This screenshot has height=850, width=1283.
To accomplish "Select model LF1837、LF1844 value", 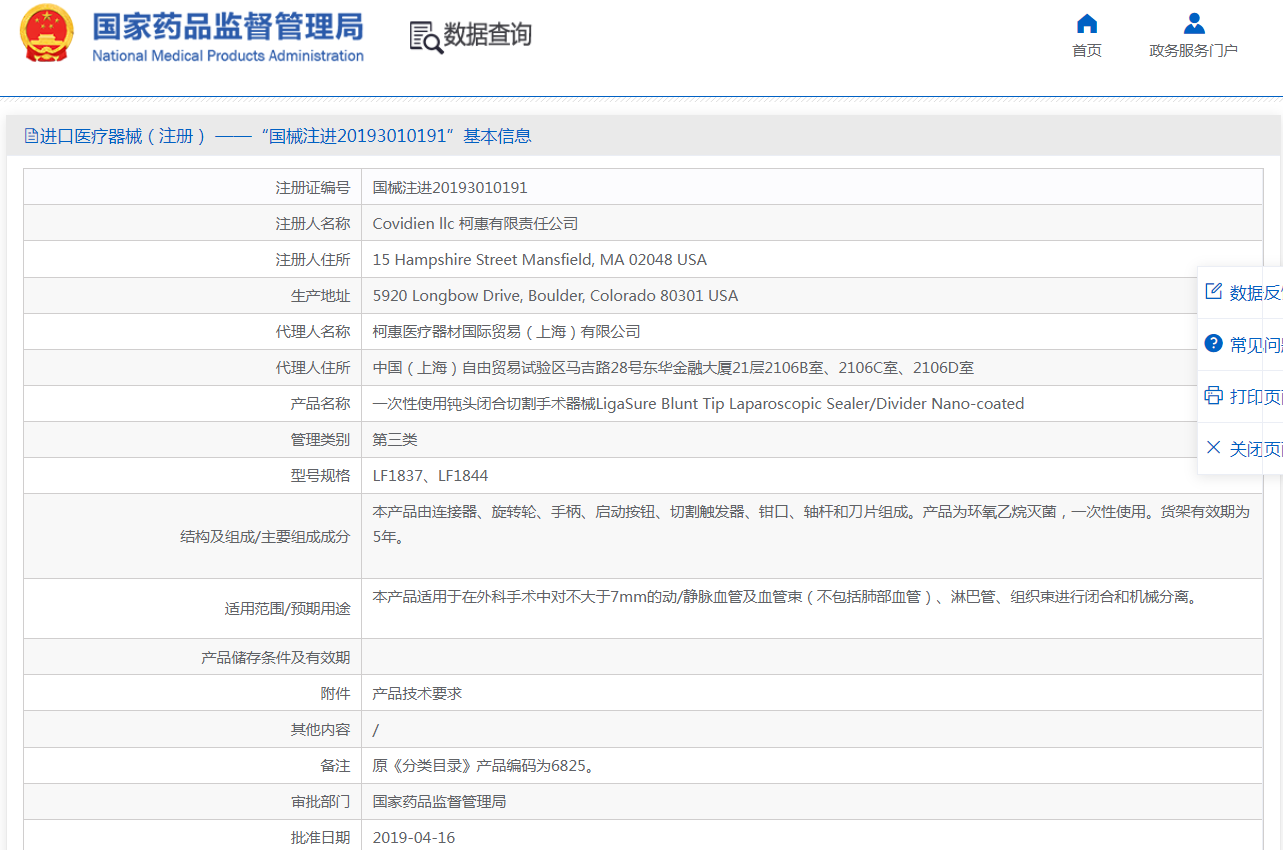I will click(x=430, y=475).
